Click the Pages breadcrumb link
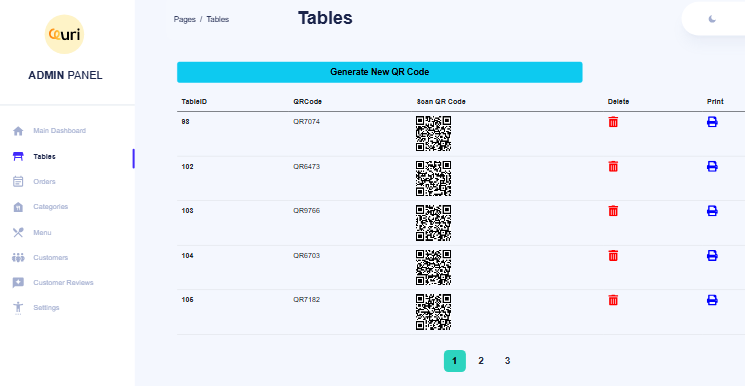This screenshot has height=386, width=745. [185, 19]
